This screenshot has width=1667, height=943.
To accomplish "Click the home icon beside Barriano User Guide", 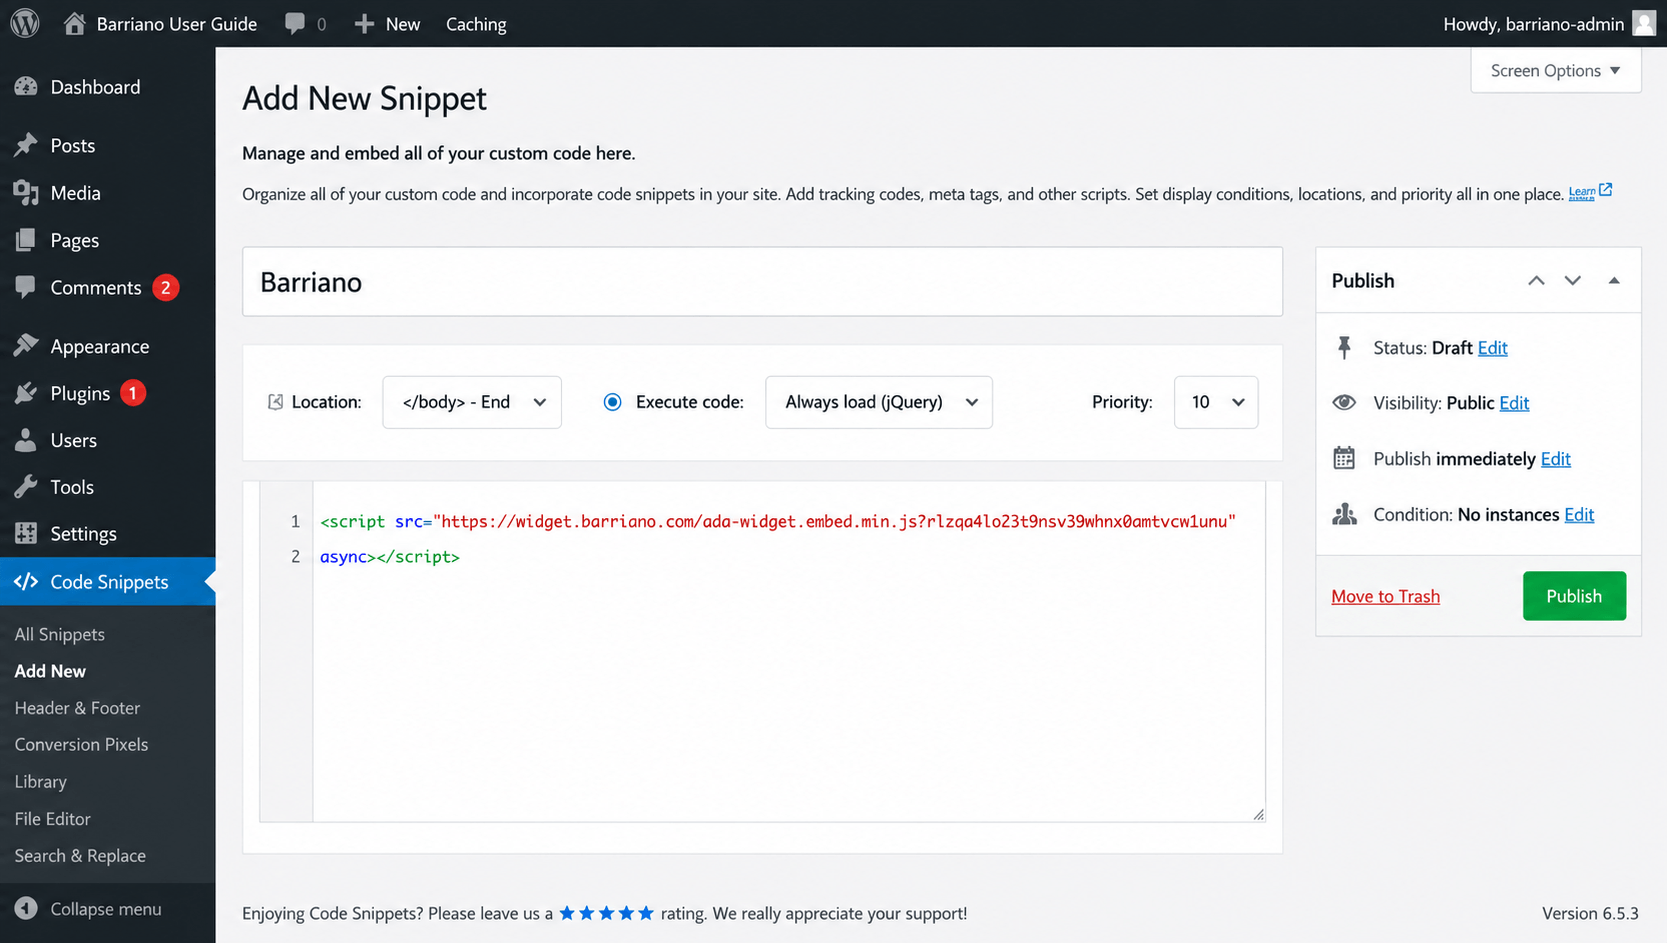I will pos(75,23).
